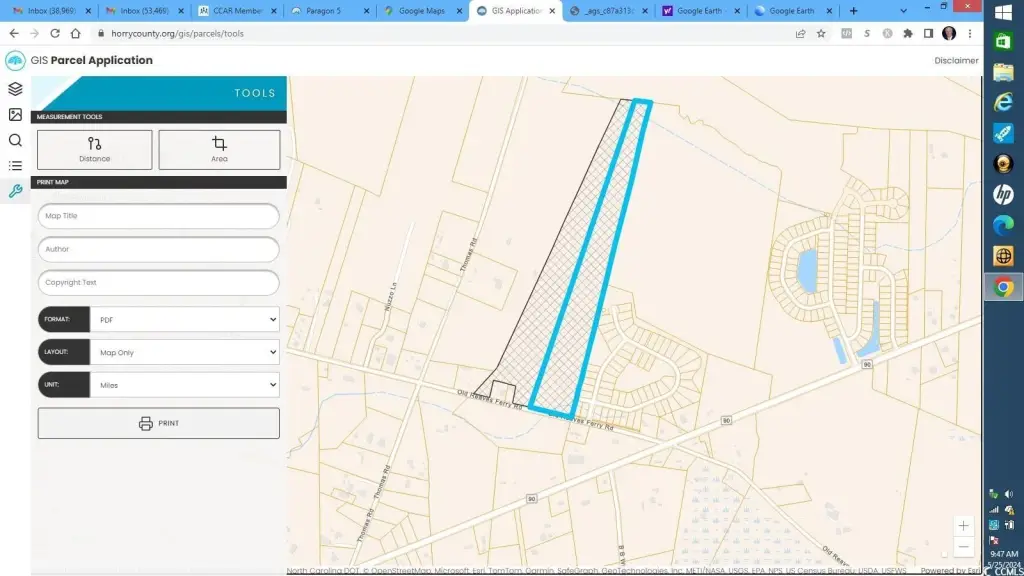
Task: Open the Layout dropdown showing Map Only
Action: pyautogui.click(x=184, y=352)
